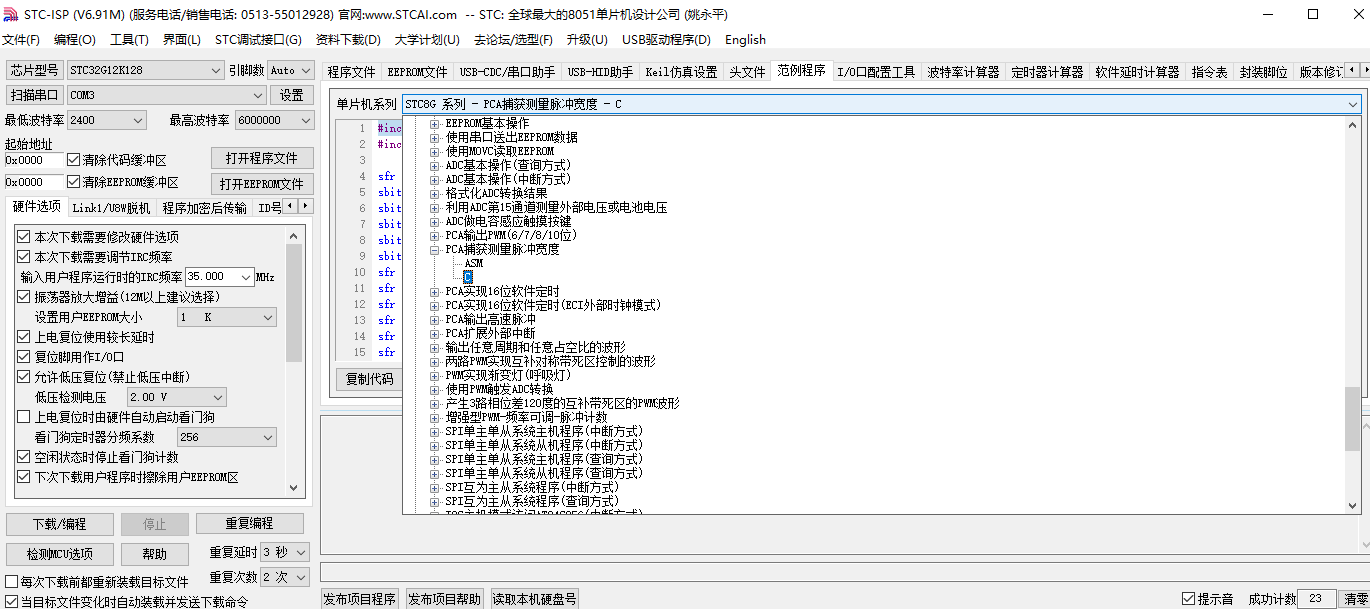The image size is (1370, 609).
Task: Open 设置用户EEPROM大小 dropdown
Action: (227, 317)
